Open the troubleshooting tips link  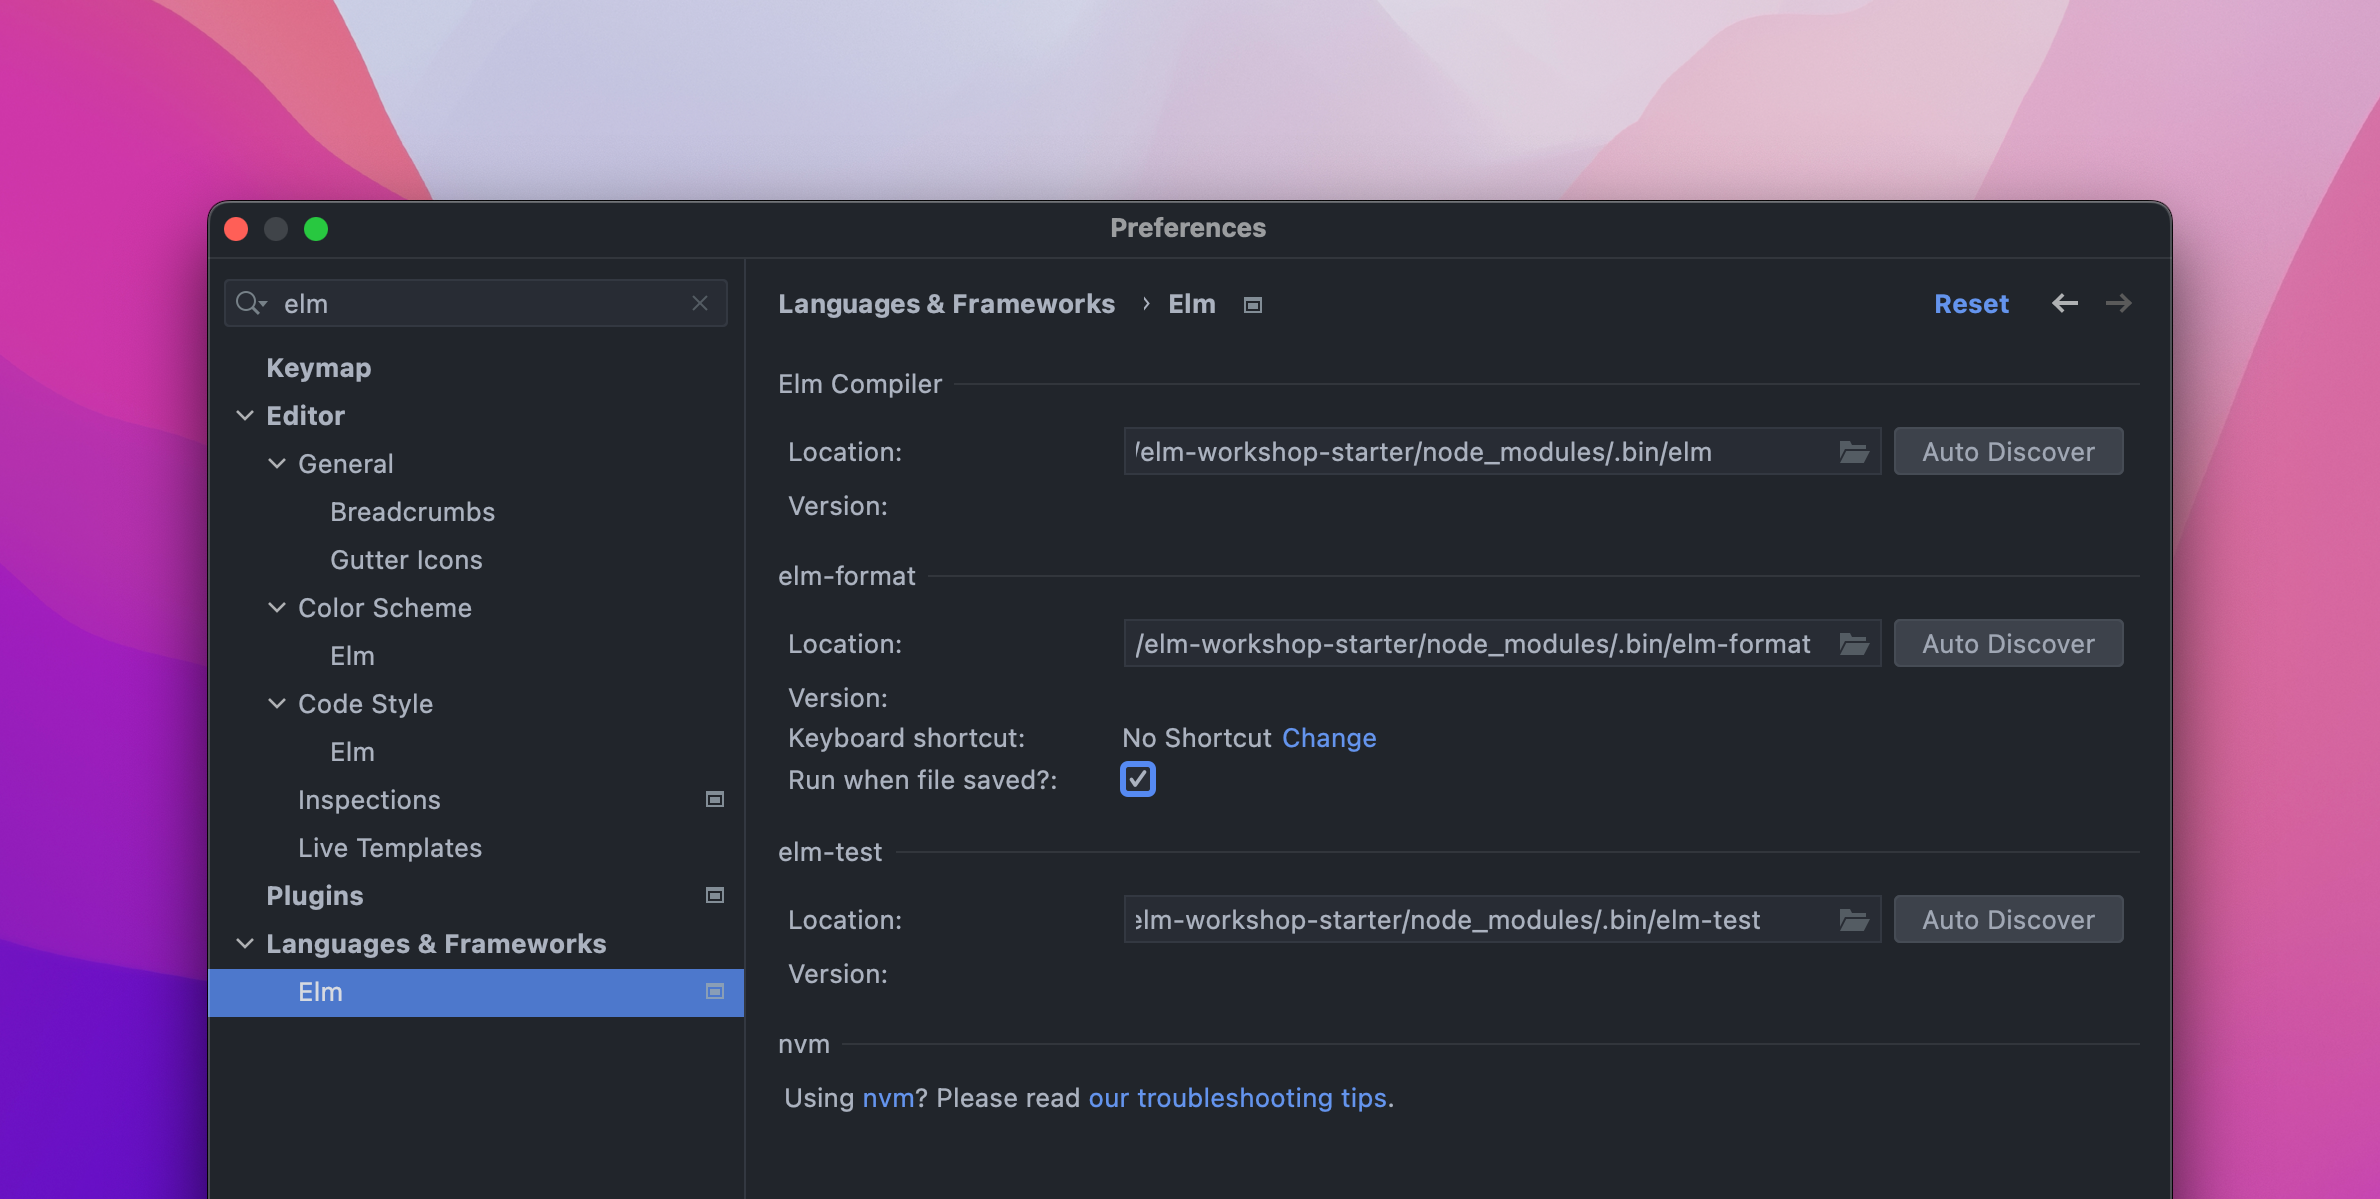coord(1236,1098)
